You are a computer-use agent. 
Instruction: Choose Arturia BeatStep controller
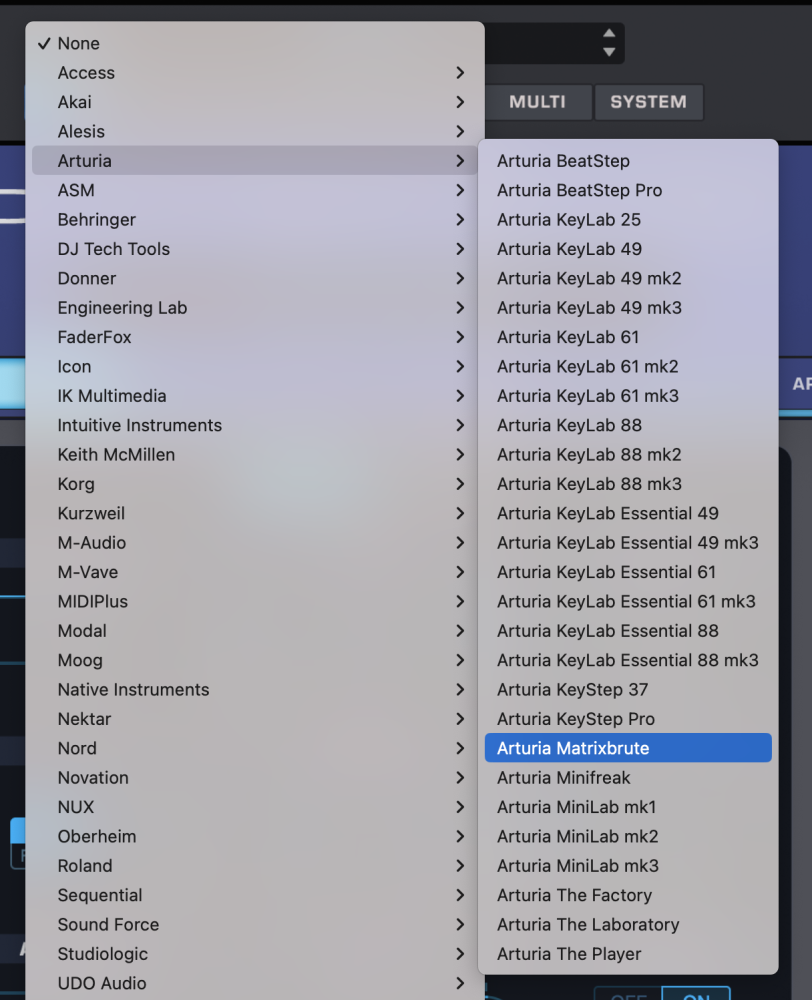point(628,161)
